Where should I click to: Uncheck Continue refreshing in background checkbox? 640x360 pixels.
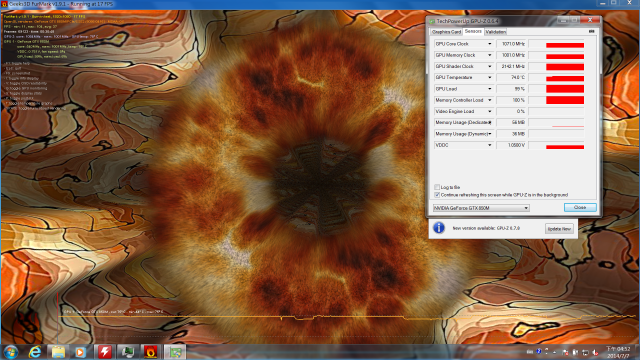437,195
